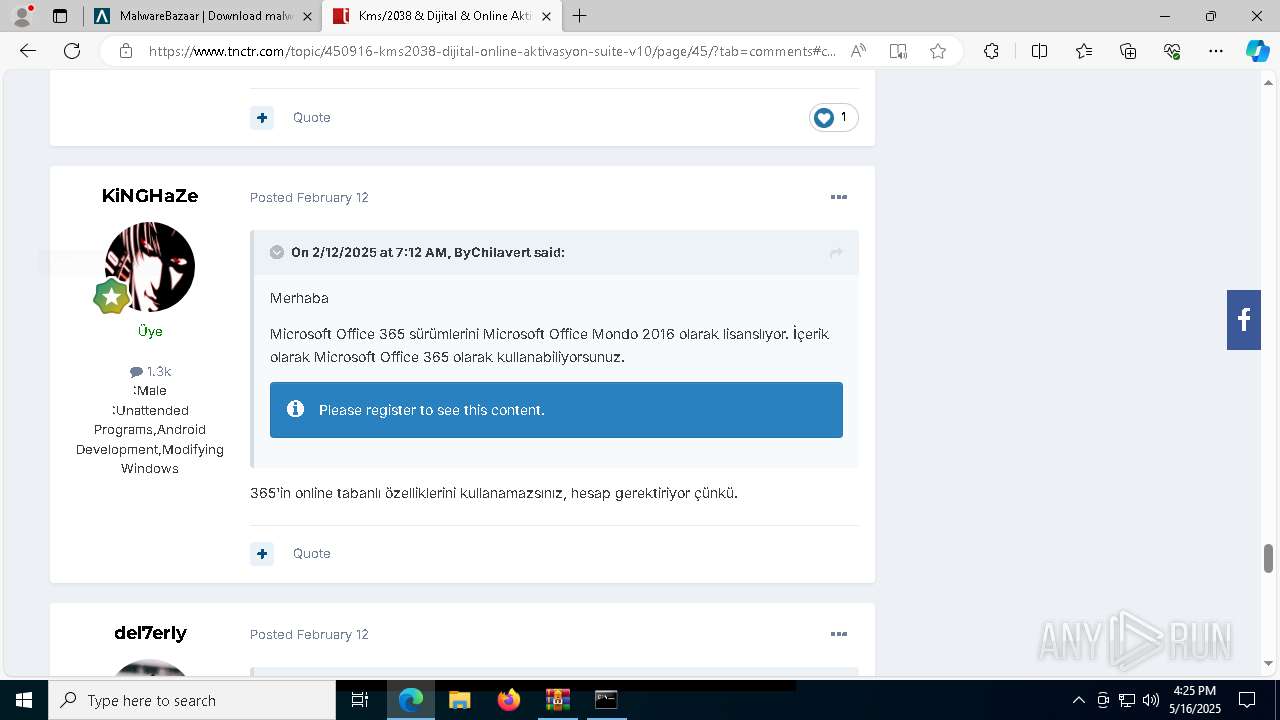Image resolution: width=1280 pixels, height=720 pixels.
Task: Open KiNGHaZe profile name
Action: tap(150, 195)
